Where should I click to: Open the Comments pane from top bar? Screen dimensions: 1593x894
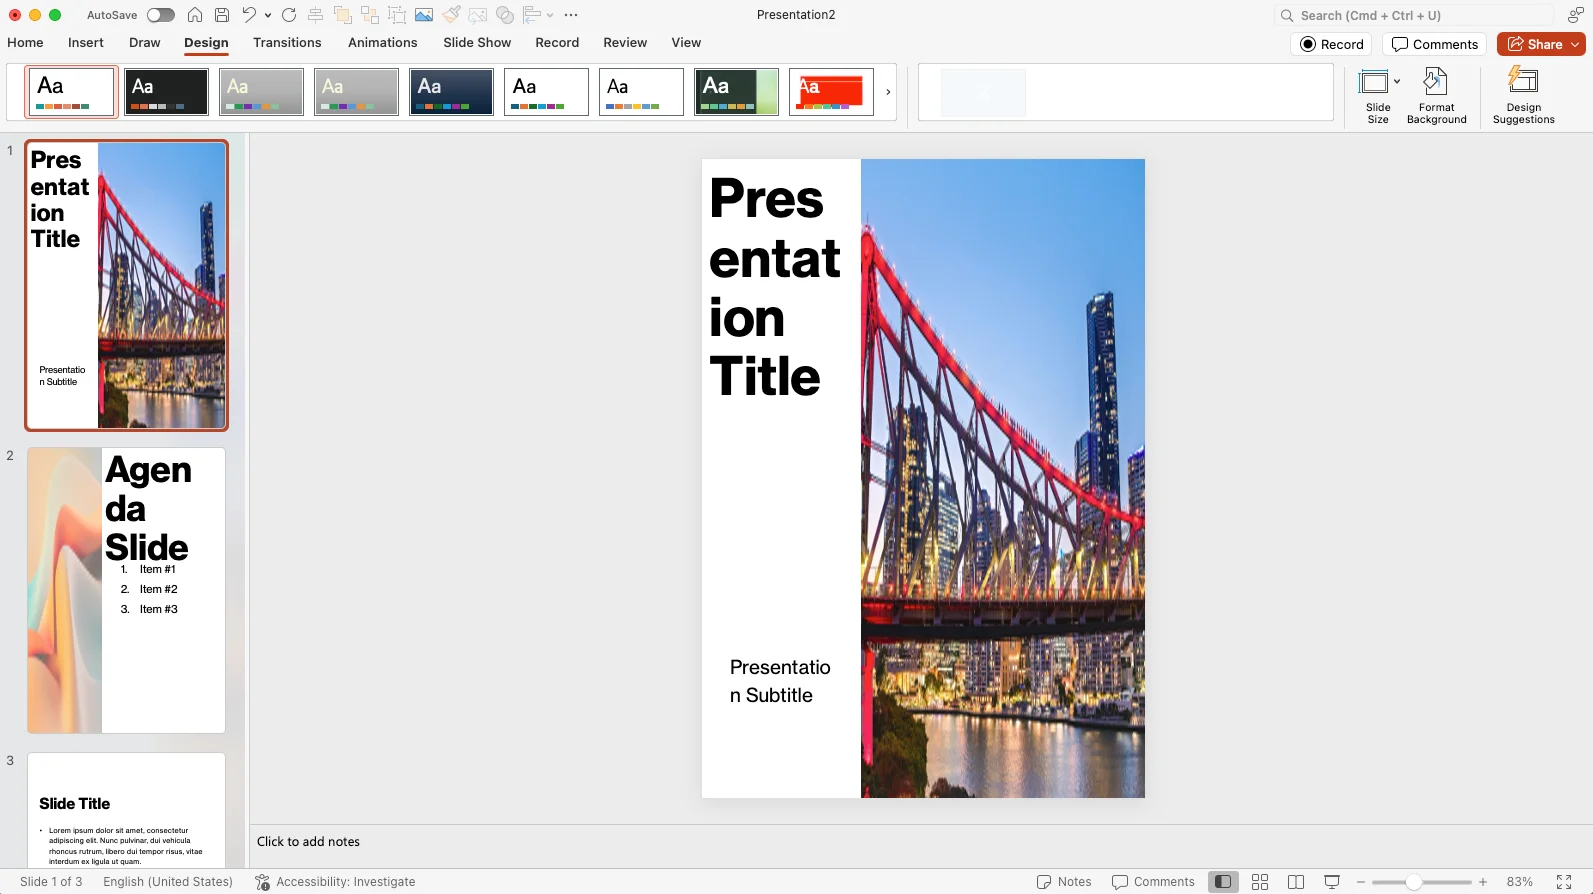[1435, 44]
